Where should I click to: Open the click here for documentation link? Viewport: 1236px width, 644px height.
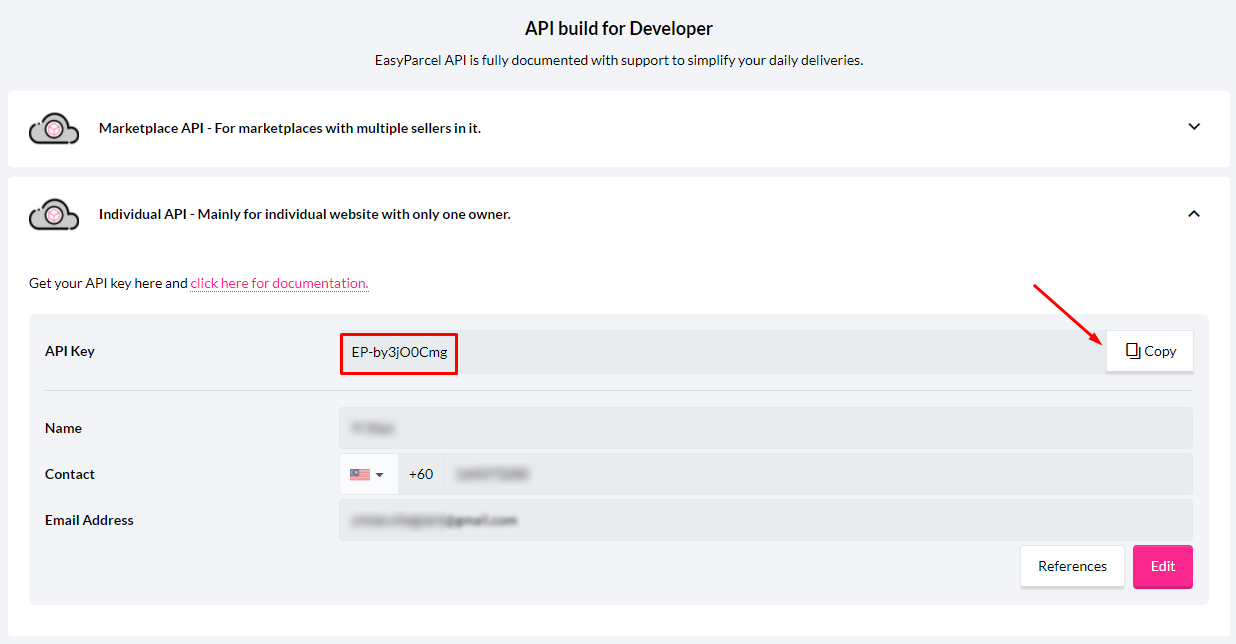click(x=280, y=283)
